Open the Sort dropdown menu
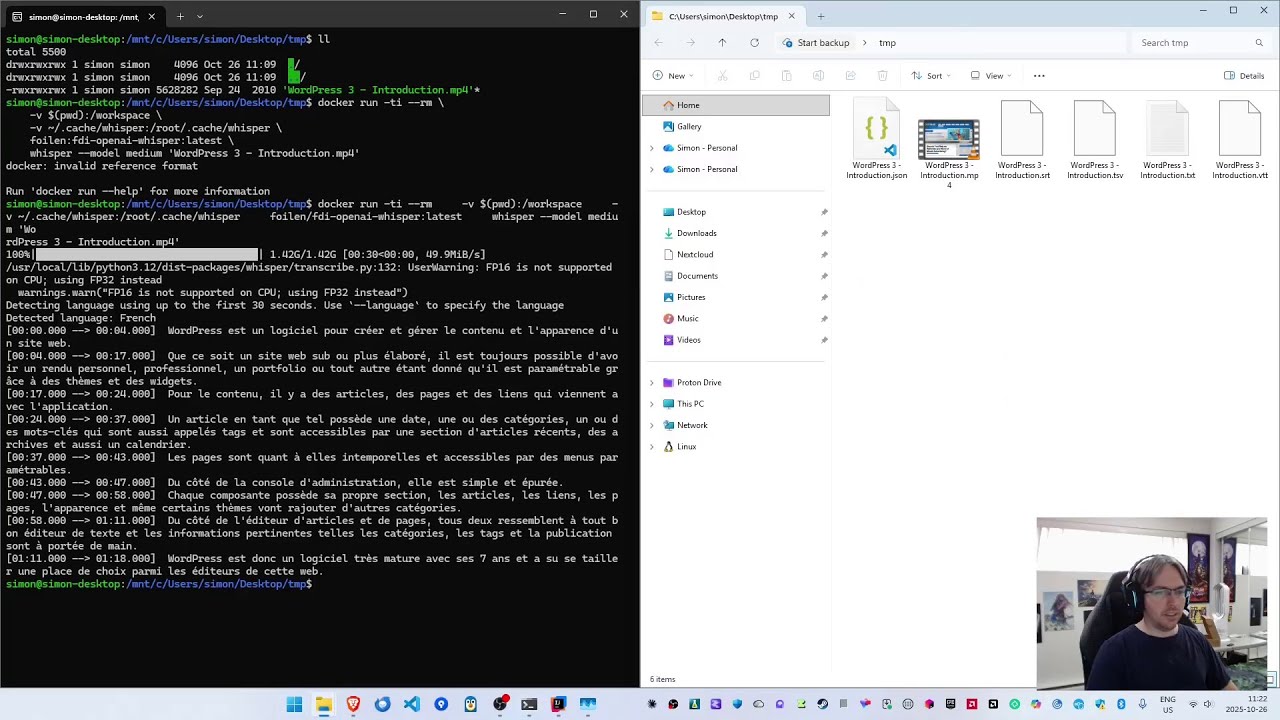Viewport: 1280px width, 720px height. (931, 76)
